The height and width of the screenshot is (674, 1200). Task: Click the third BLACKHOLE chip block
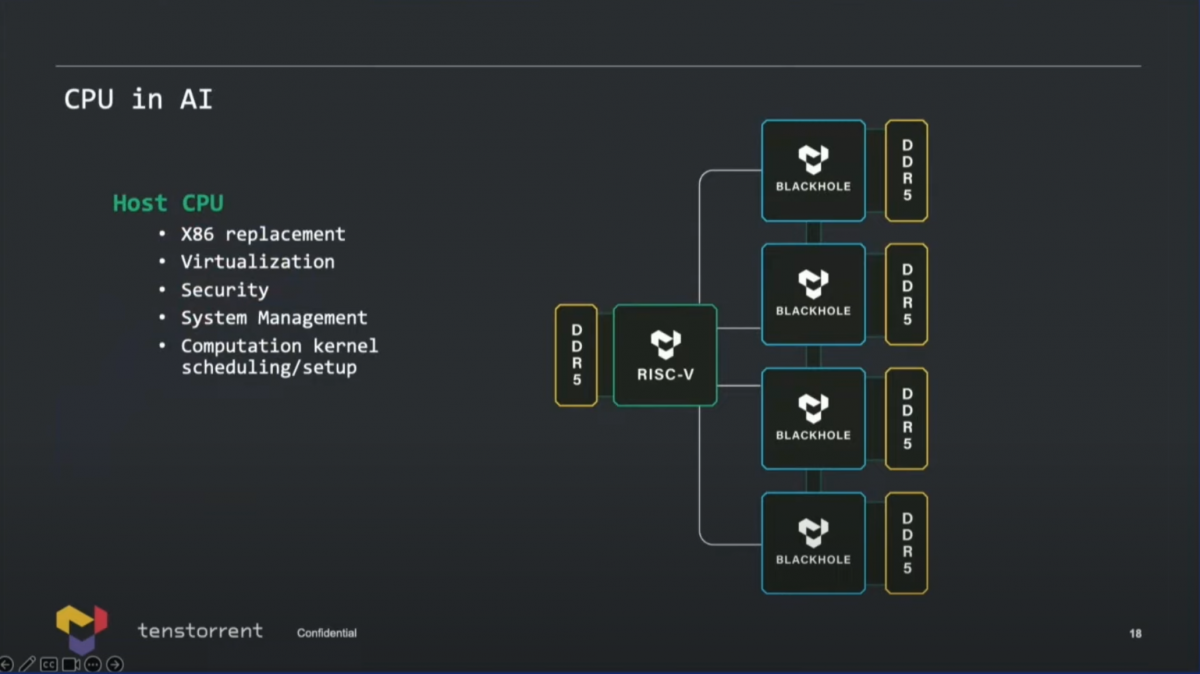(x=813, y=419)
